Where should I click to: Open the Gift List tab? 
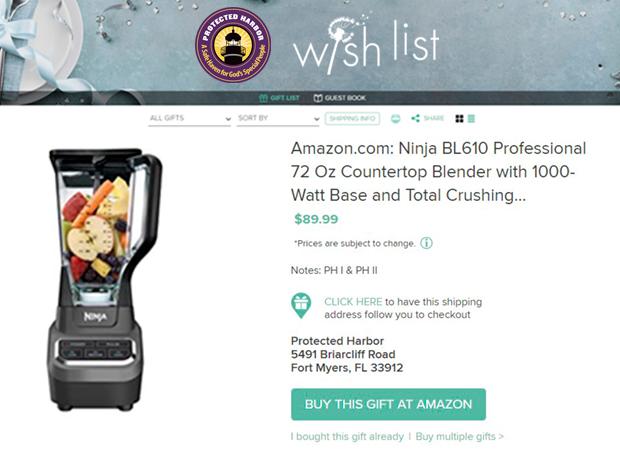click(279, 98)
